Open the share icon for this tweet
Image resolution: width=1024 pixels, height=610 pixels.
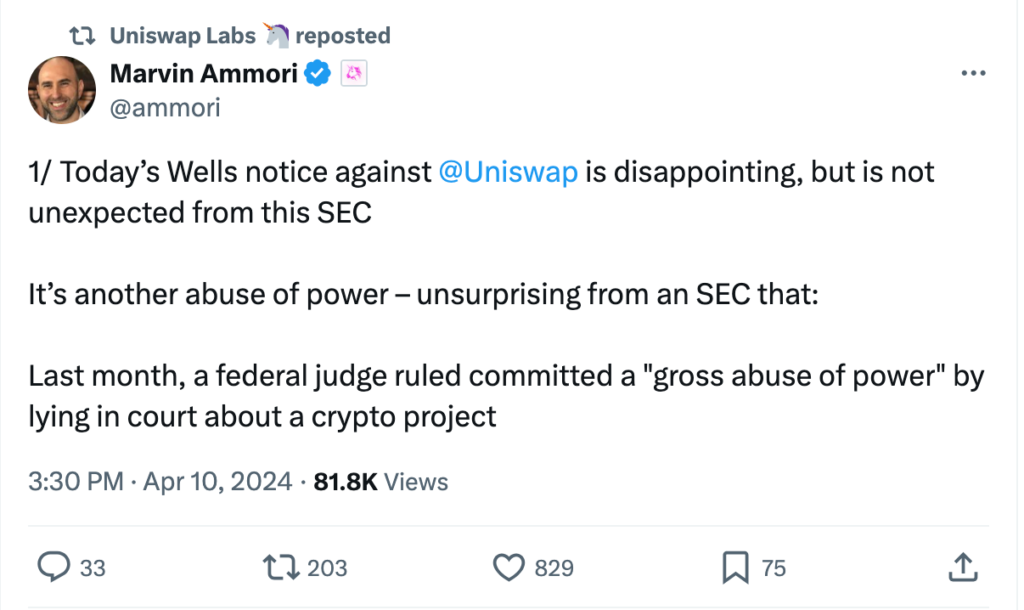point(961,568)
